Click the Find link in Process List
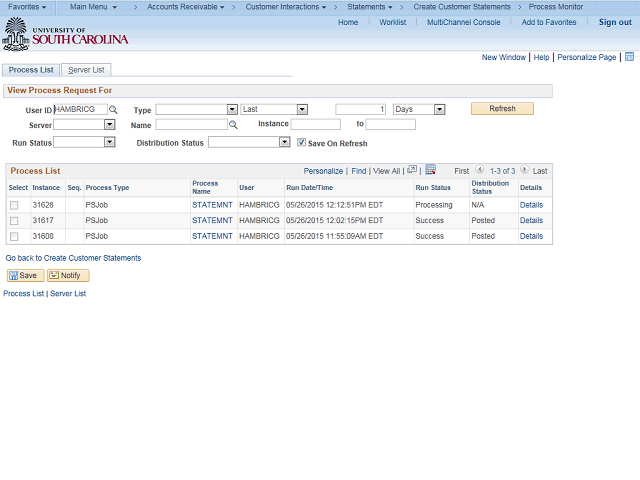 tap(359, 171)
